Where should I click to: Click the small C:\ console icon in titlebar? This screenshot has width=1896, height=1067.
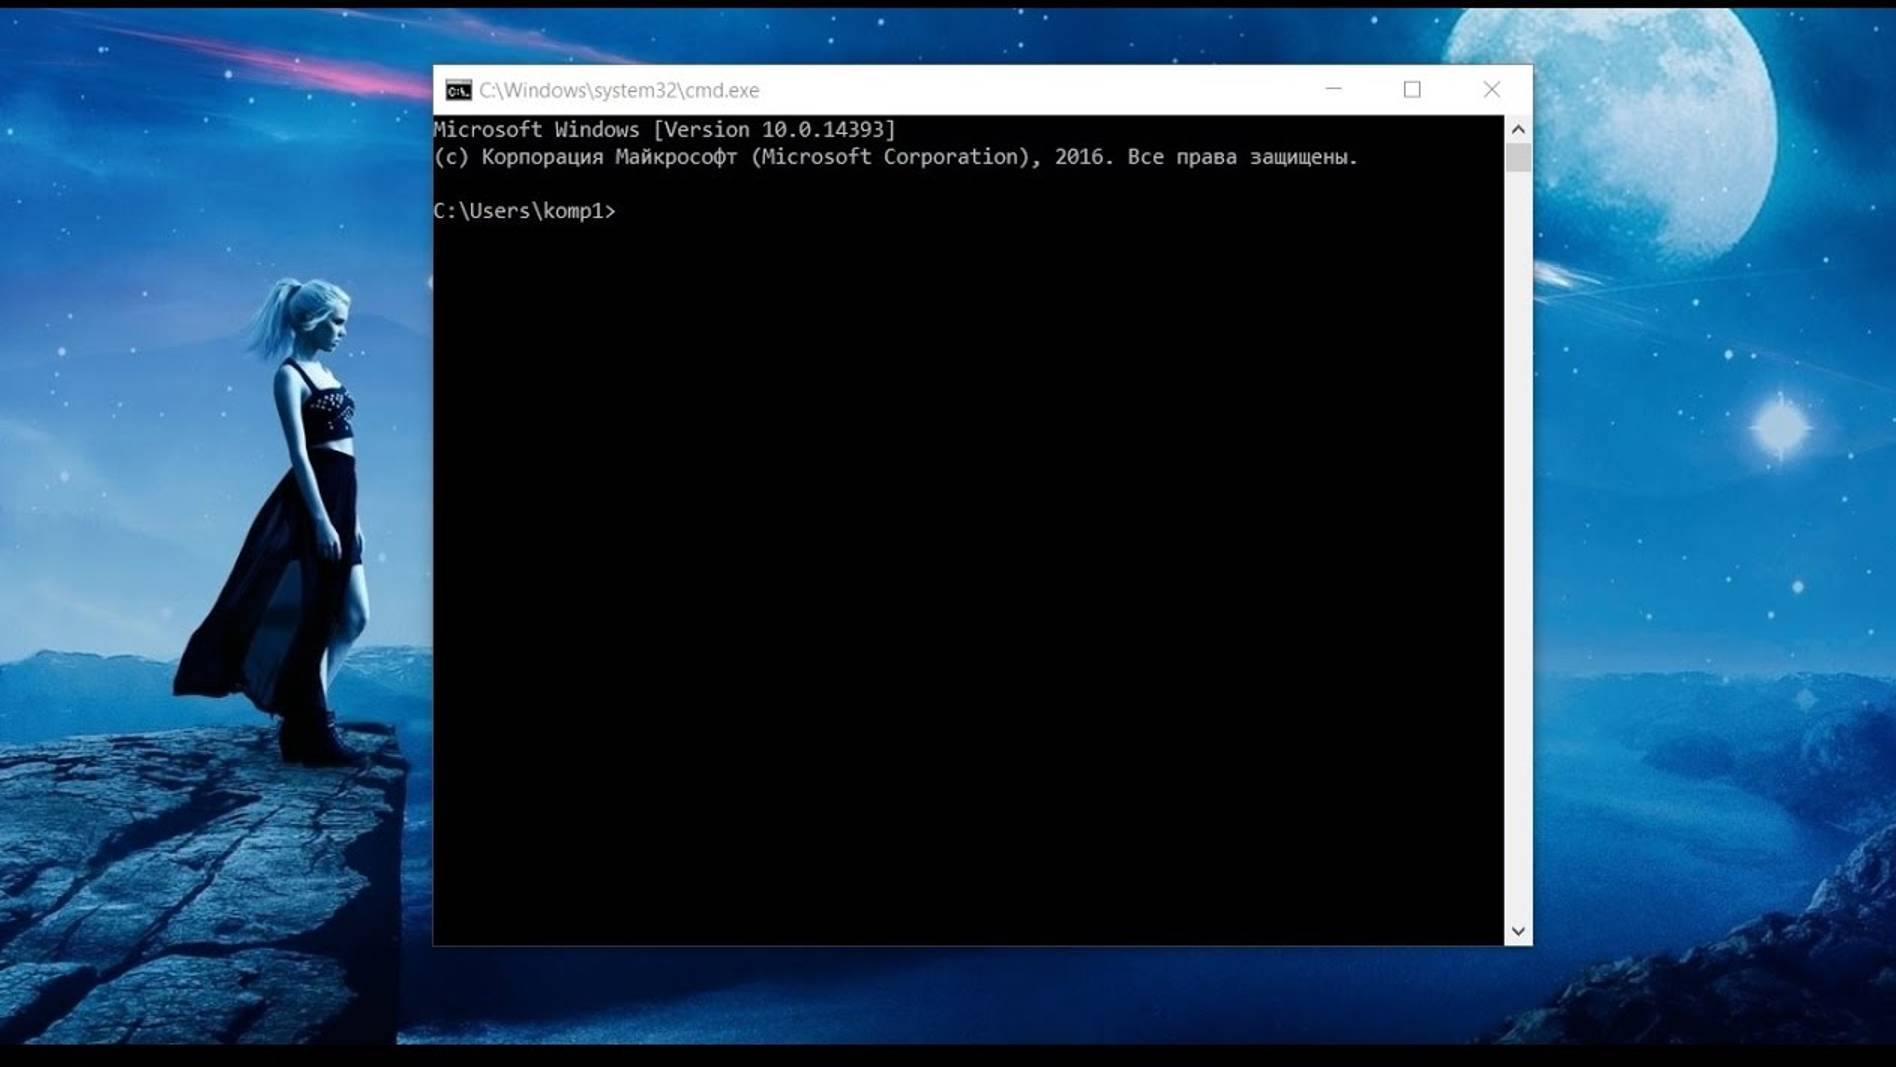[x=459, y=90]
